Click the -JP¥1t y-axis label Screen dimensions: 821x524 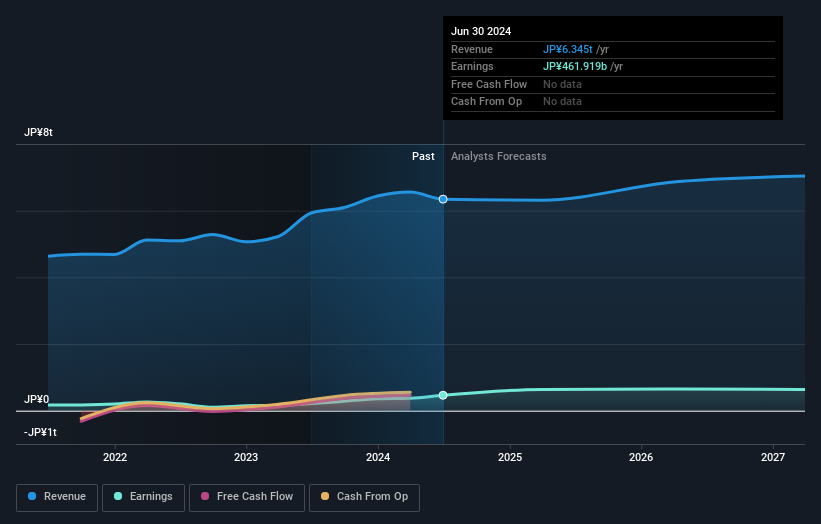(x=40, y=432)
